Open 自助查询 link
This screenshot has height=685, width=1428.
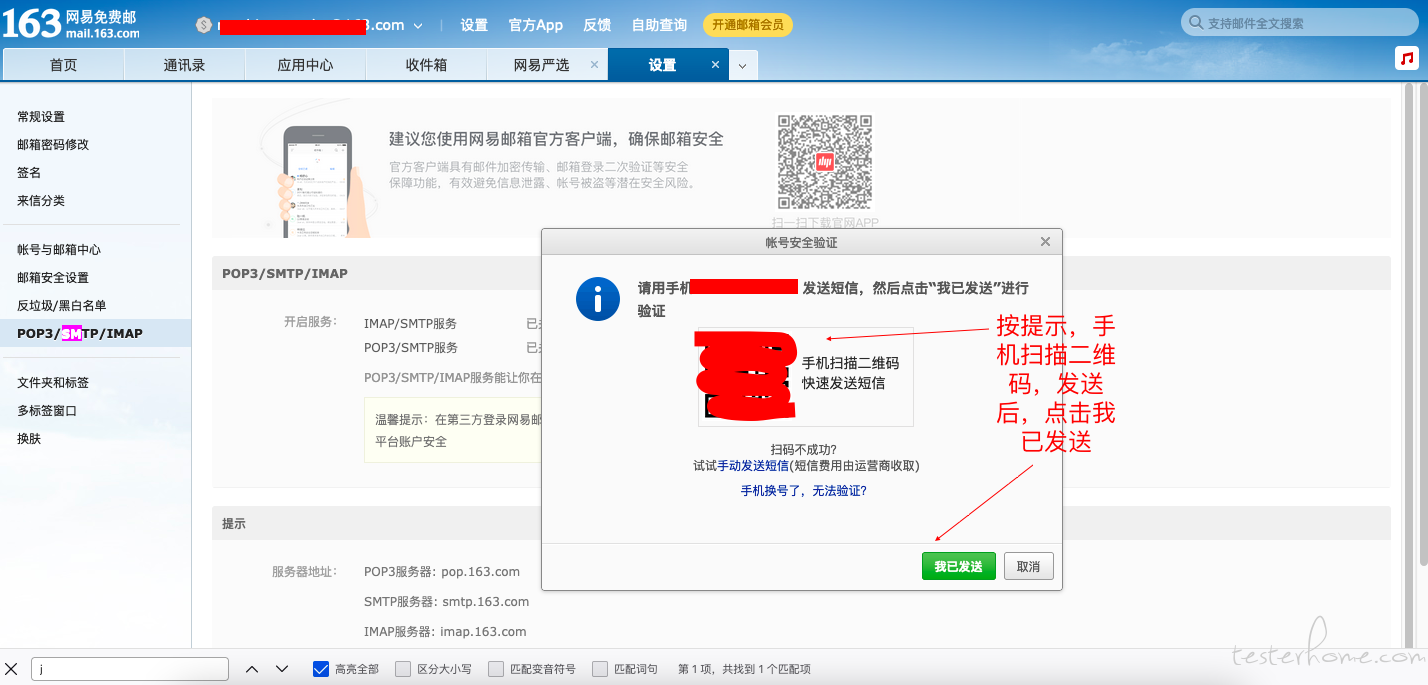tap(659, 25)
